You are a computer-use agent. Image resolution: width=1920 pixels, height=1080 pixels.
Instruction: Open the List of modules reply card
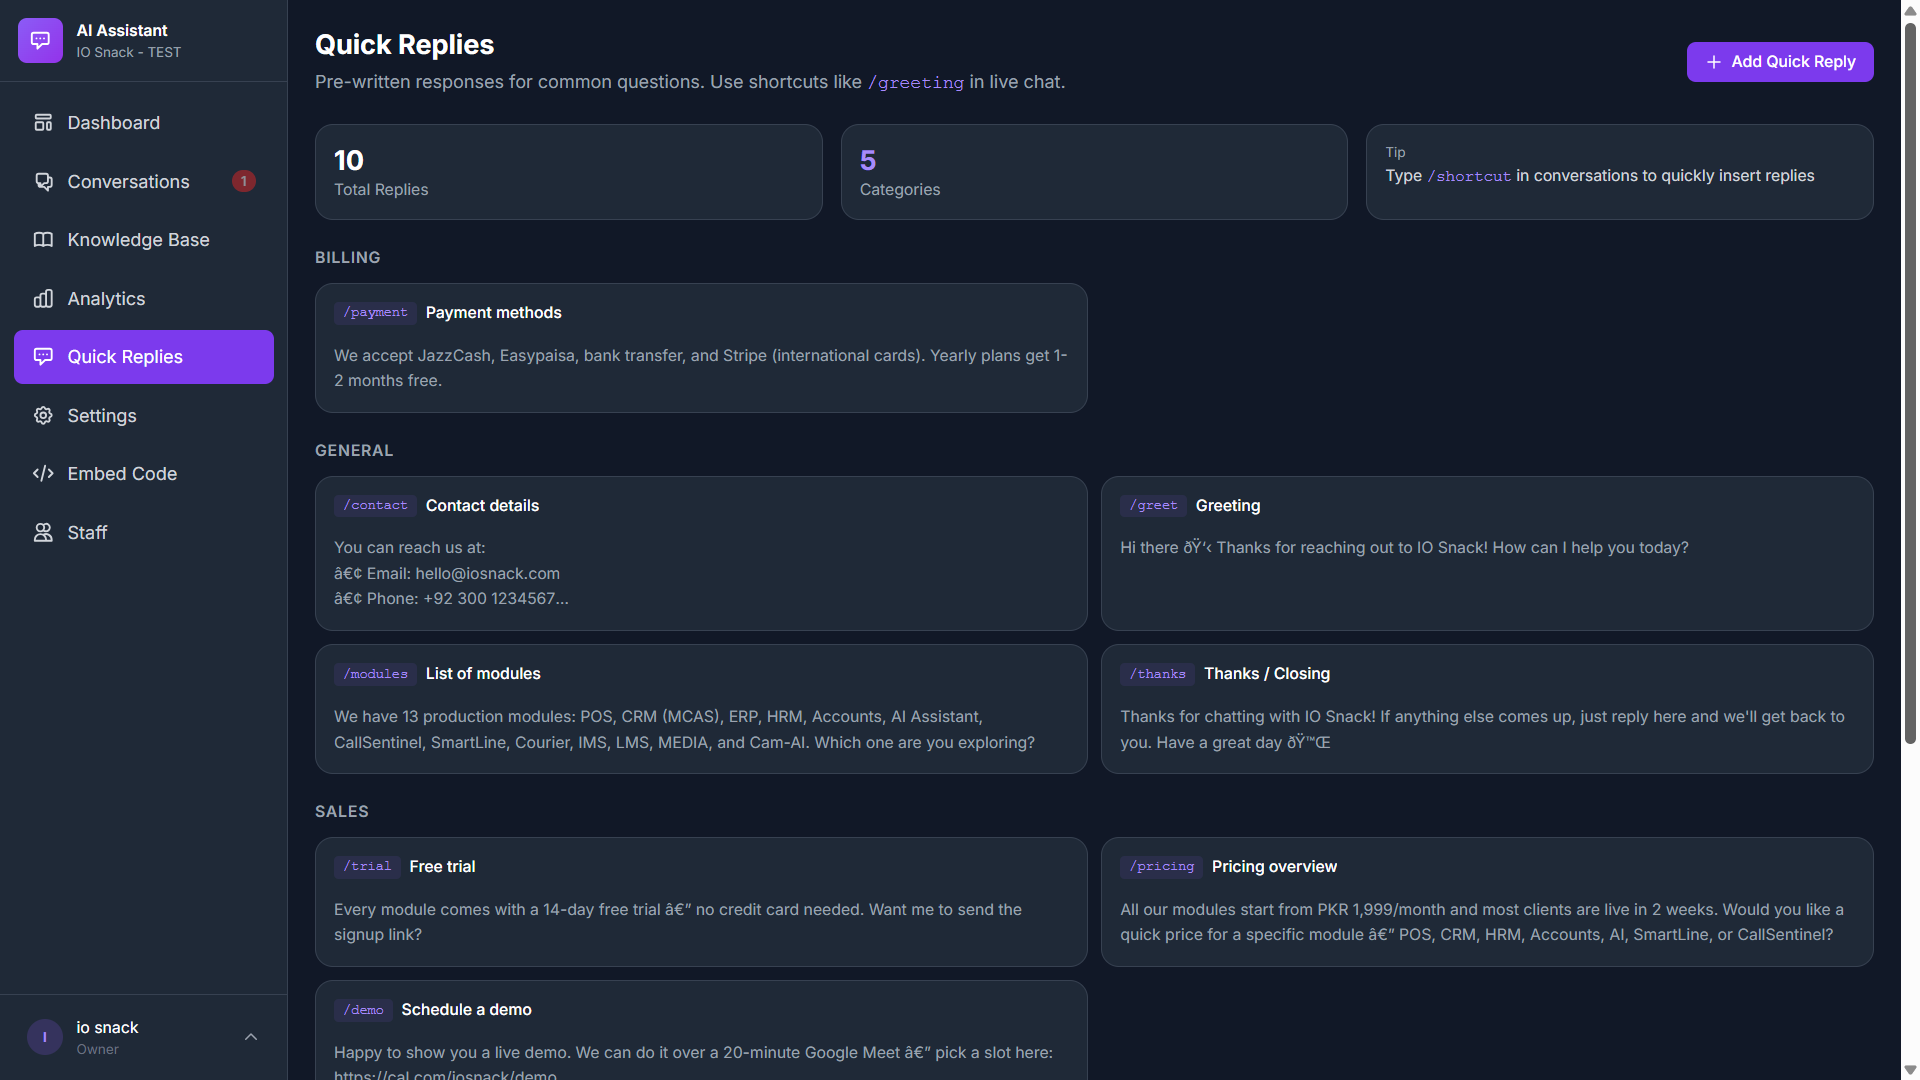(x=701, y=709)
